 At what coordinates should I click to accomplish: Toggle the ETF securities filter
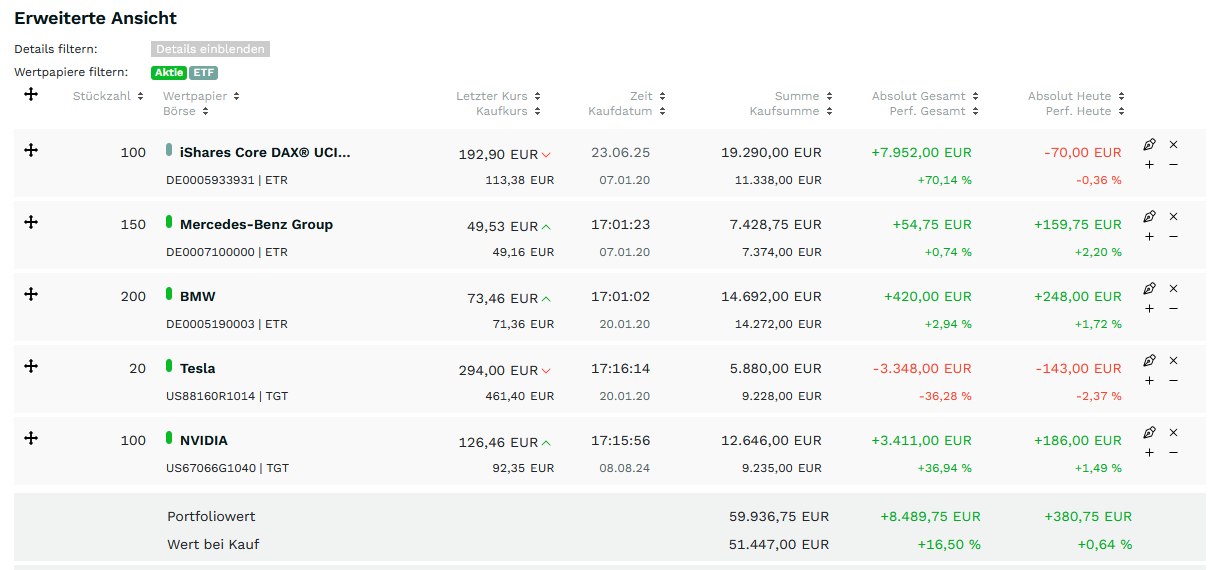204,73
